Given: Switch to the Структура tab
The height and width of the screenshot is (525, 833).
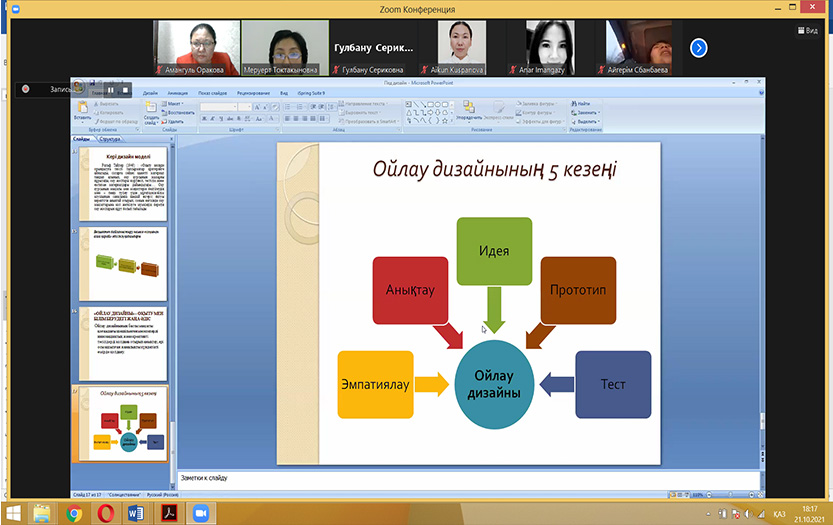Looking at the screenshot, I should click(x=110, y=139).
